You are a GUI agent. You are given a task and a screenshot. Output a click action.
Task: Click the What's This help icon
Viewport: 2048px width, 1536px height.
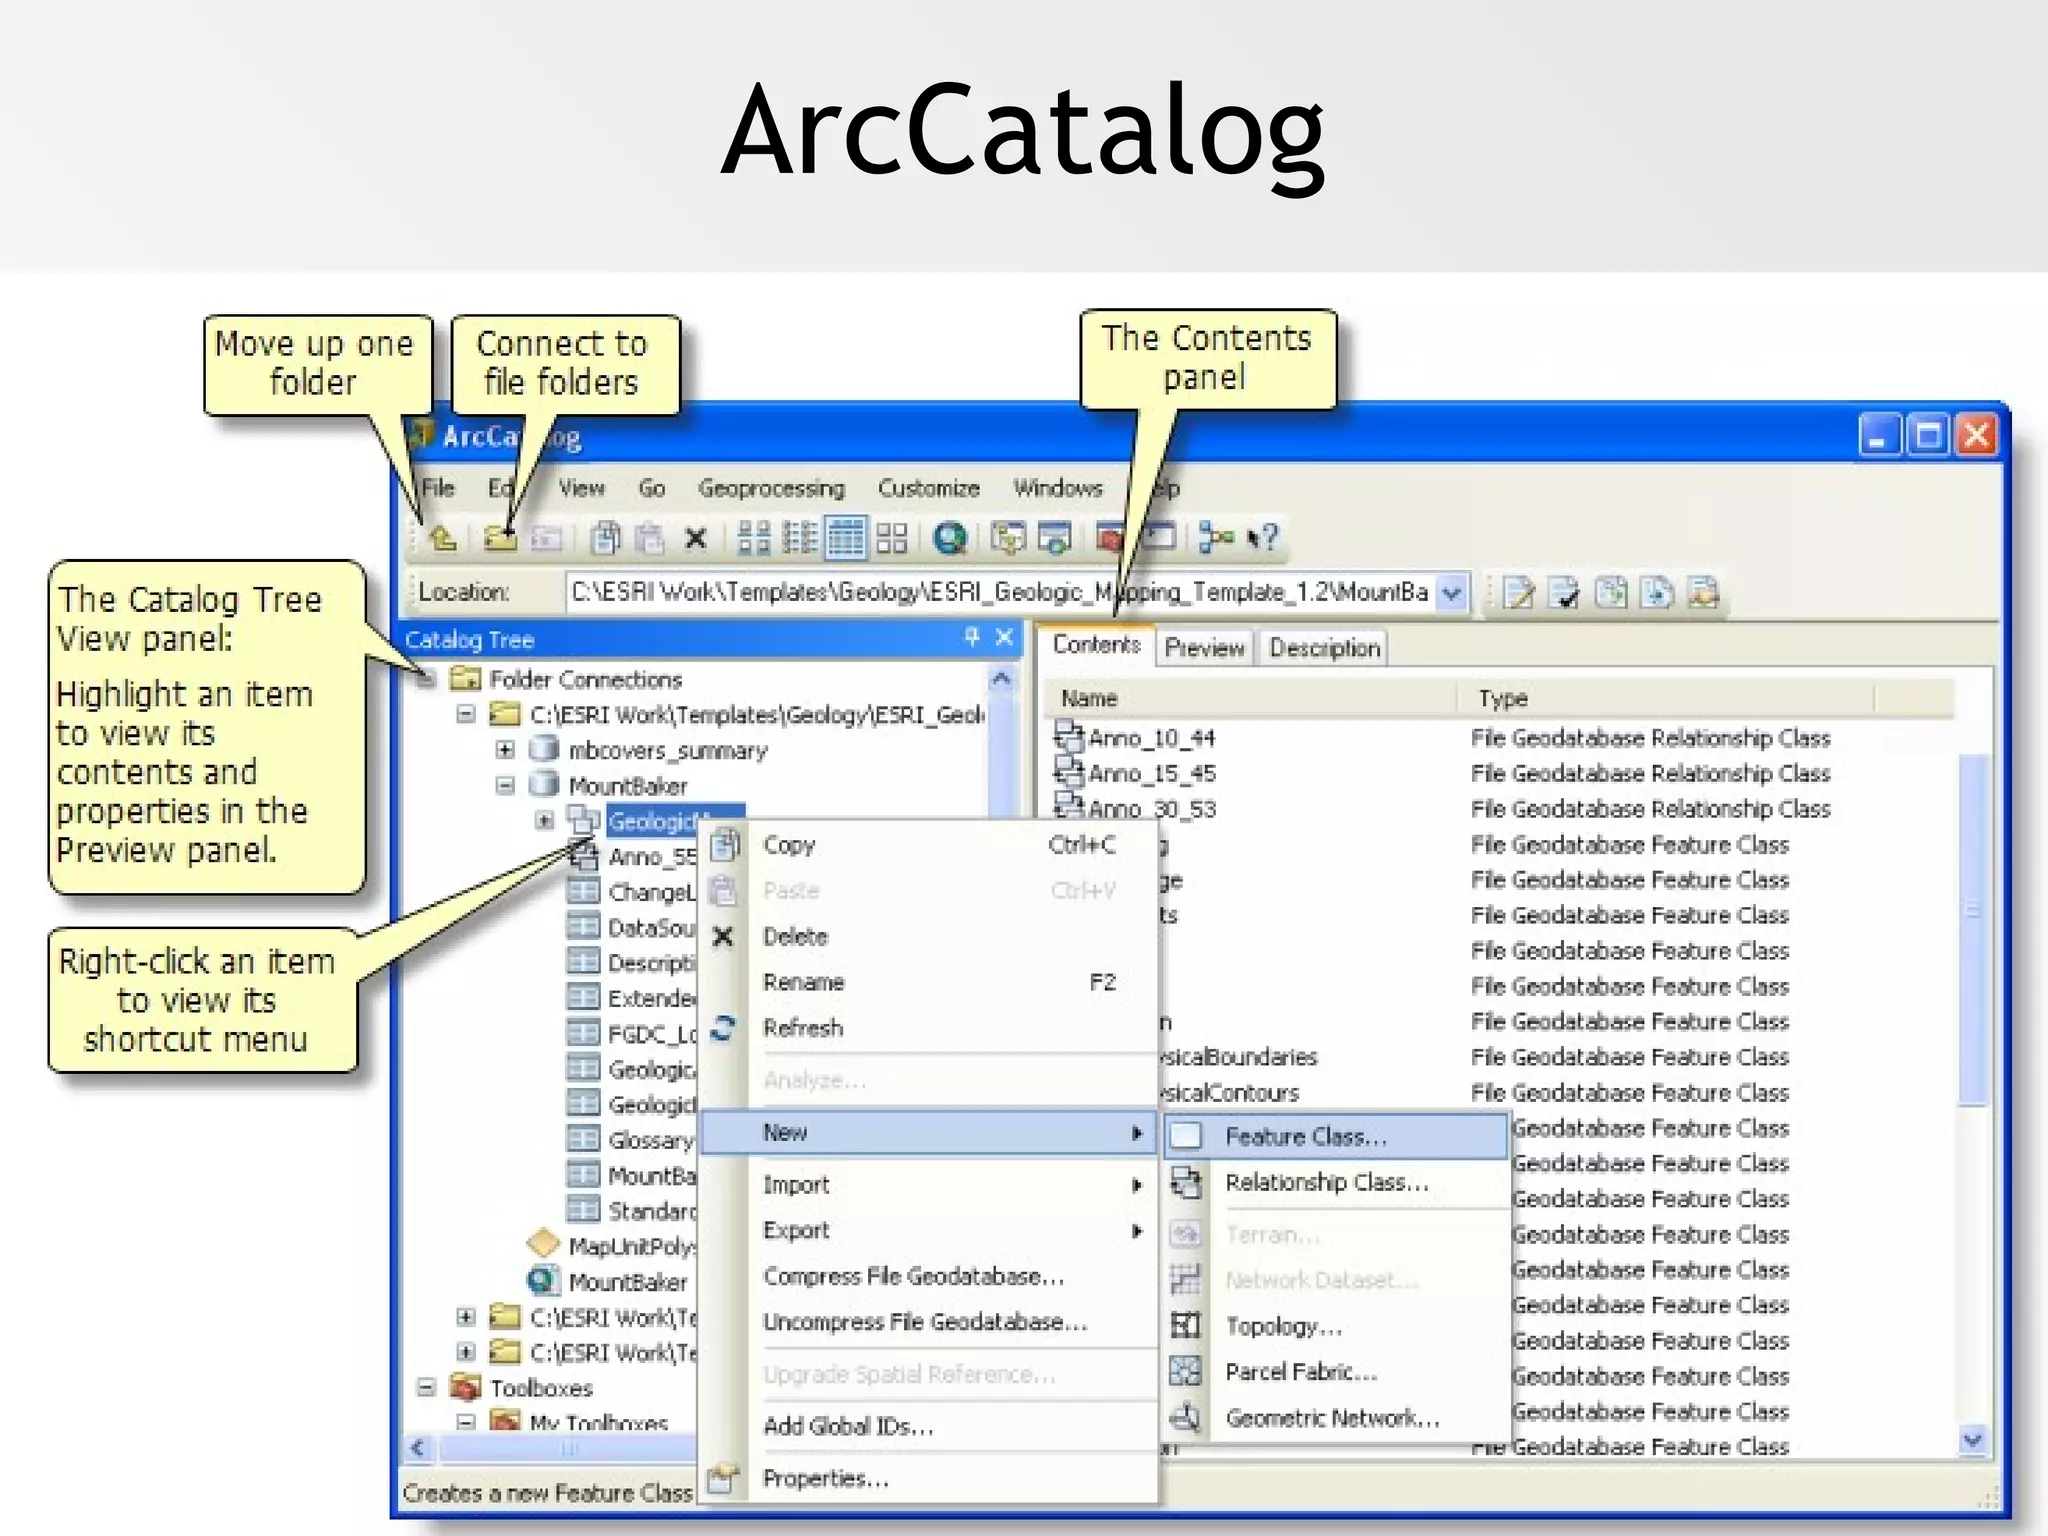tap(1263, 538)
